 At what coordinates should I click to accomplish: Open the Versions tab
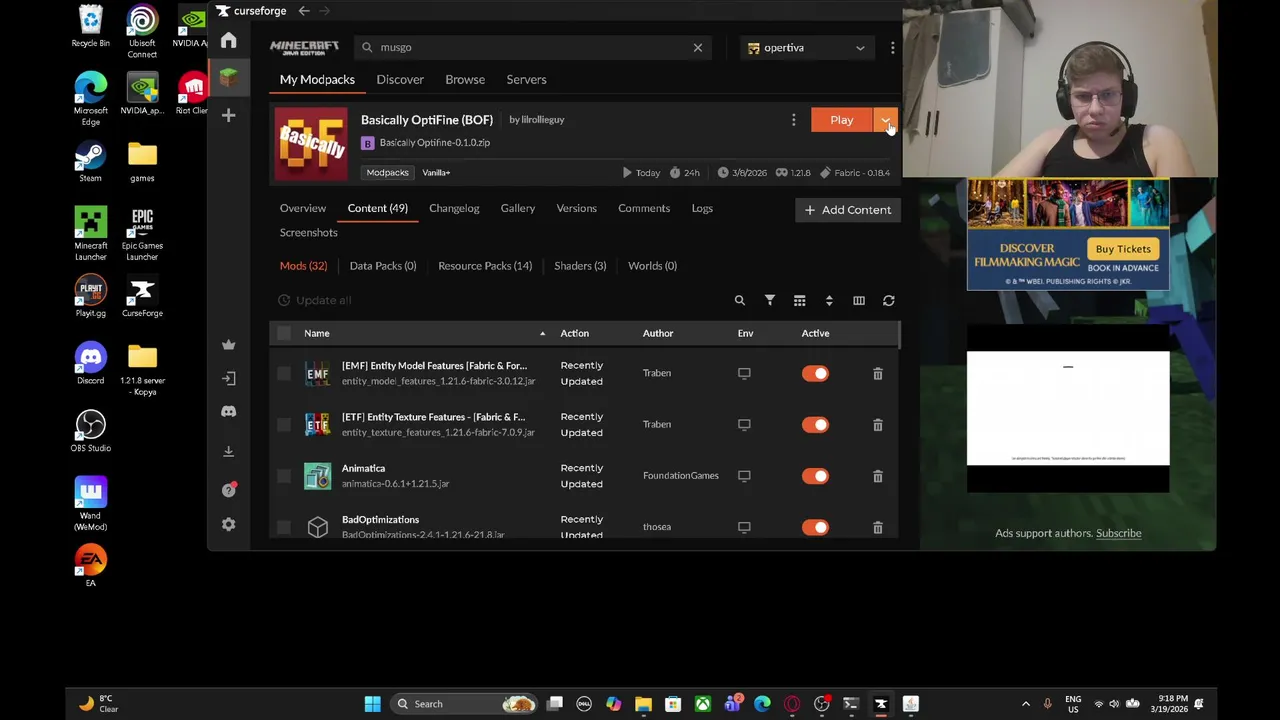pos(577,208)
